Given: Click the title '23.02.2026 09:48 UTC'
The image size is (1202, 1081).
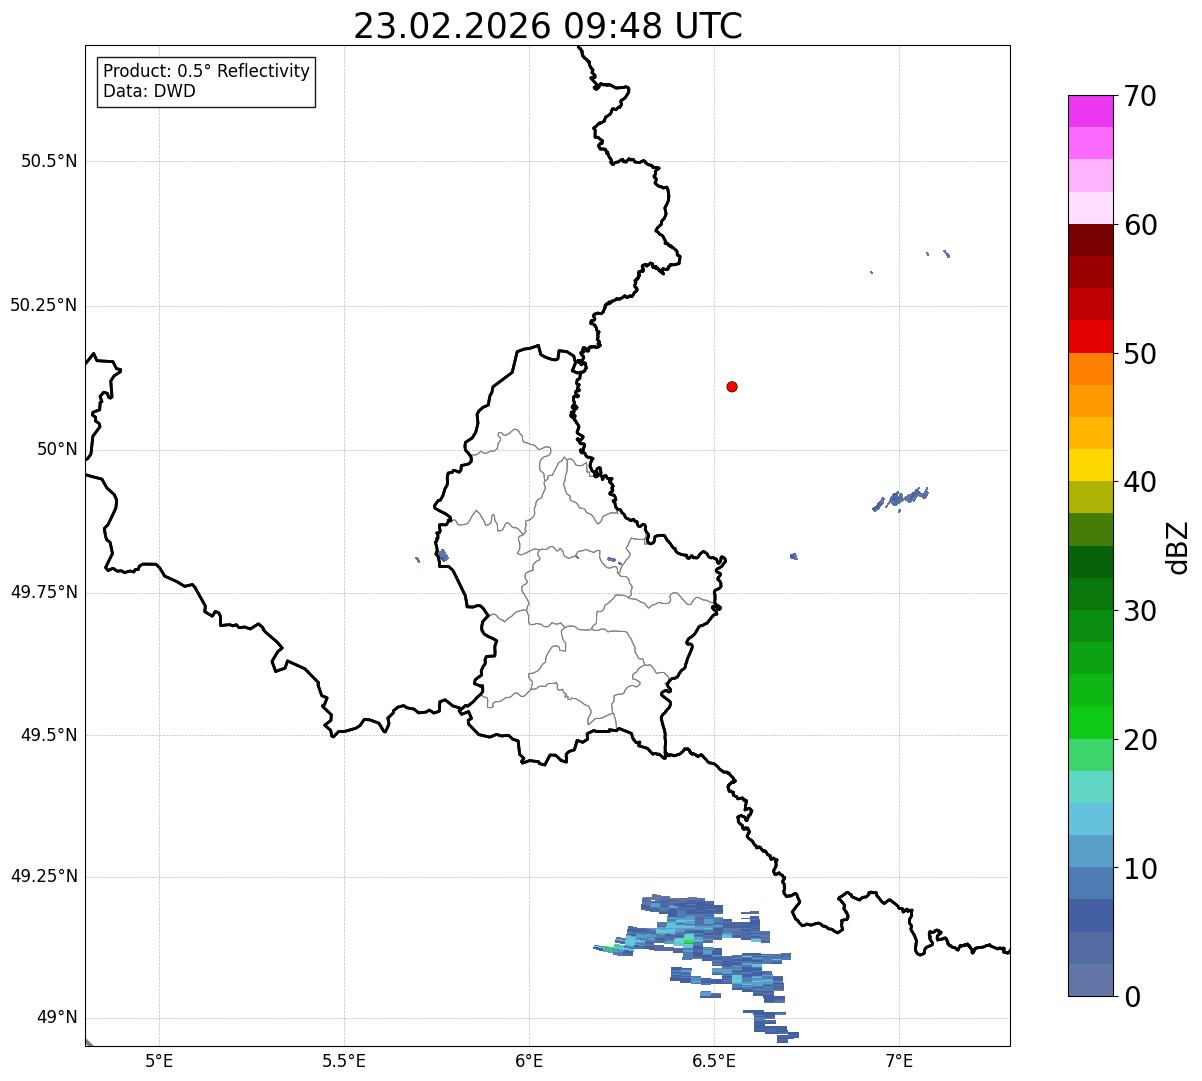Looking at the screenshot, I should coord(548,26).
